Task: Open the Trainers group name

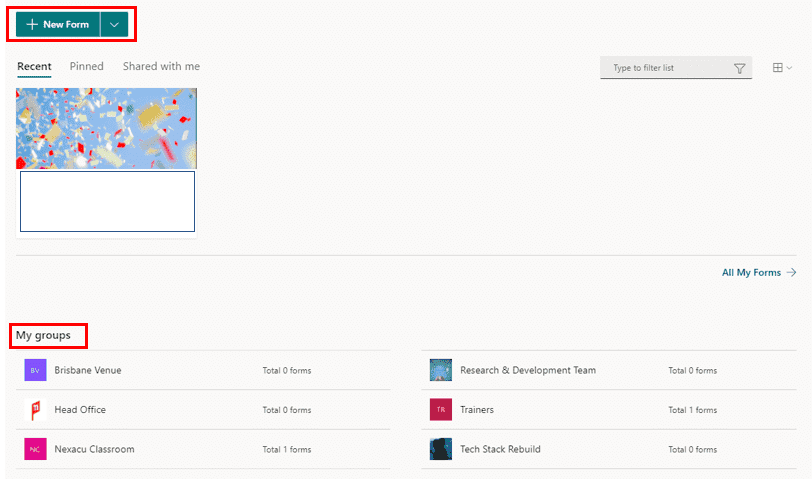Action: [x=477, y=410]
